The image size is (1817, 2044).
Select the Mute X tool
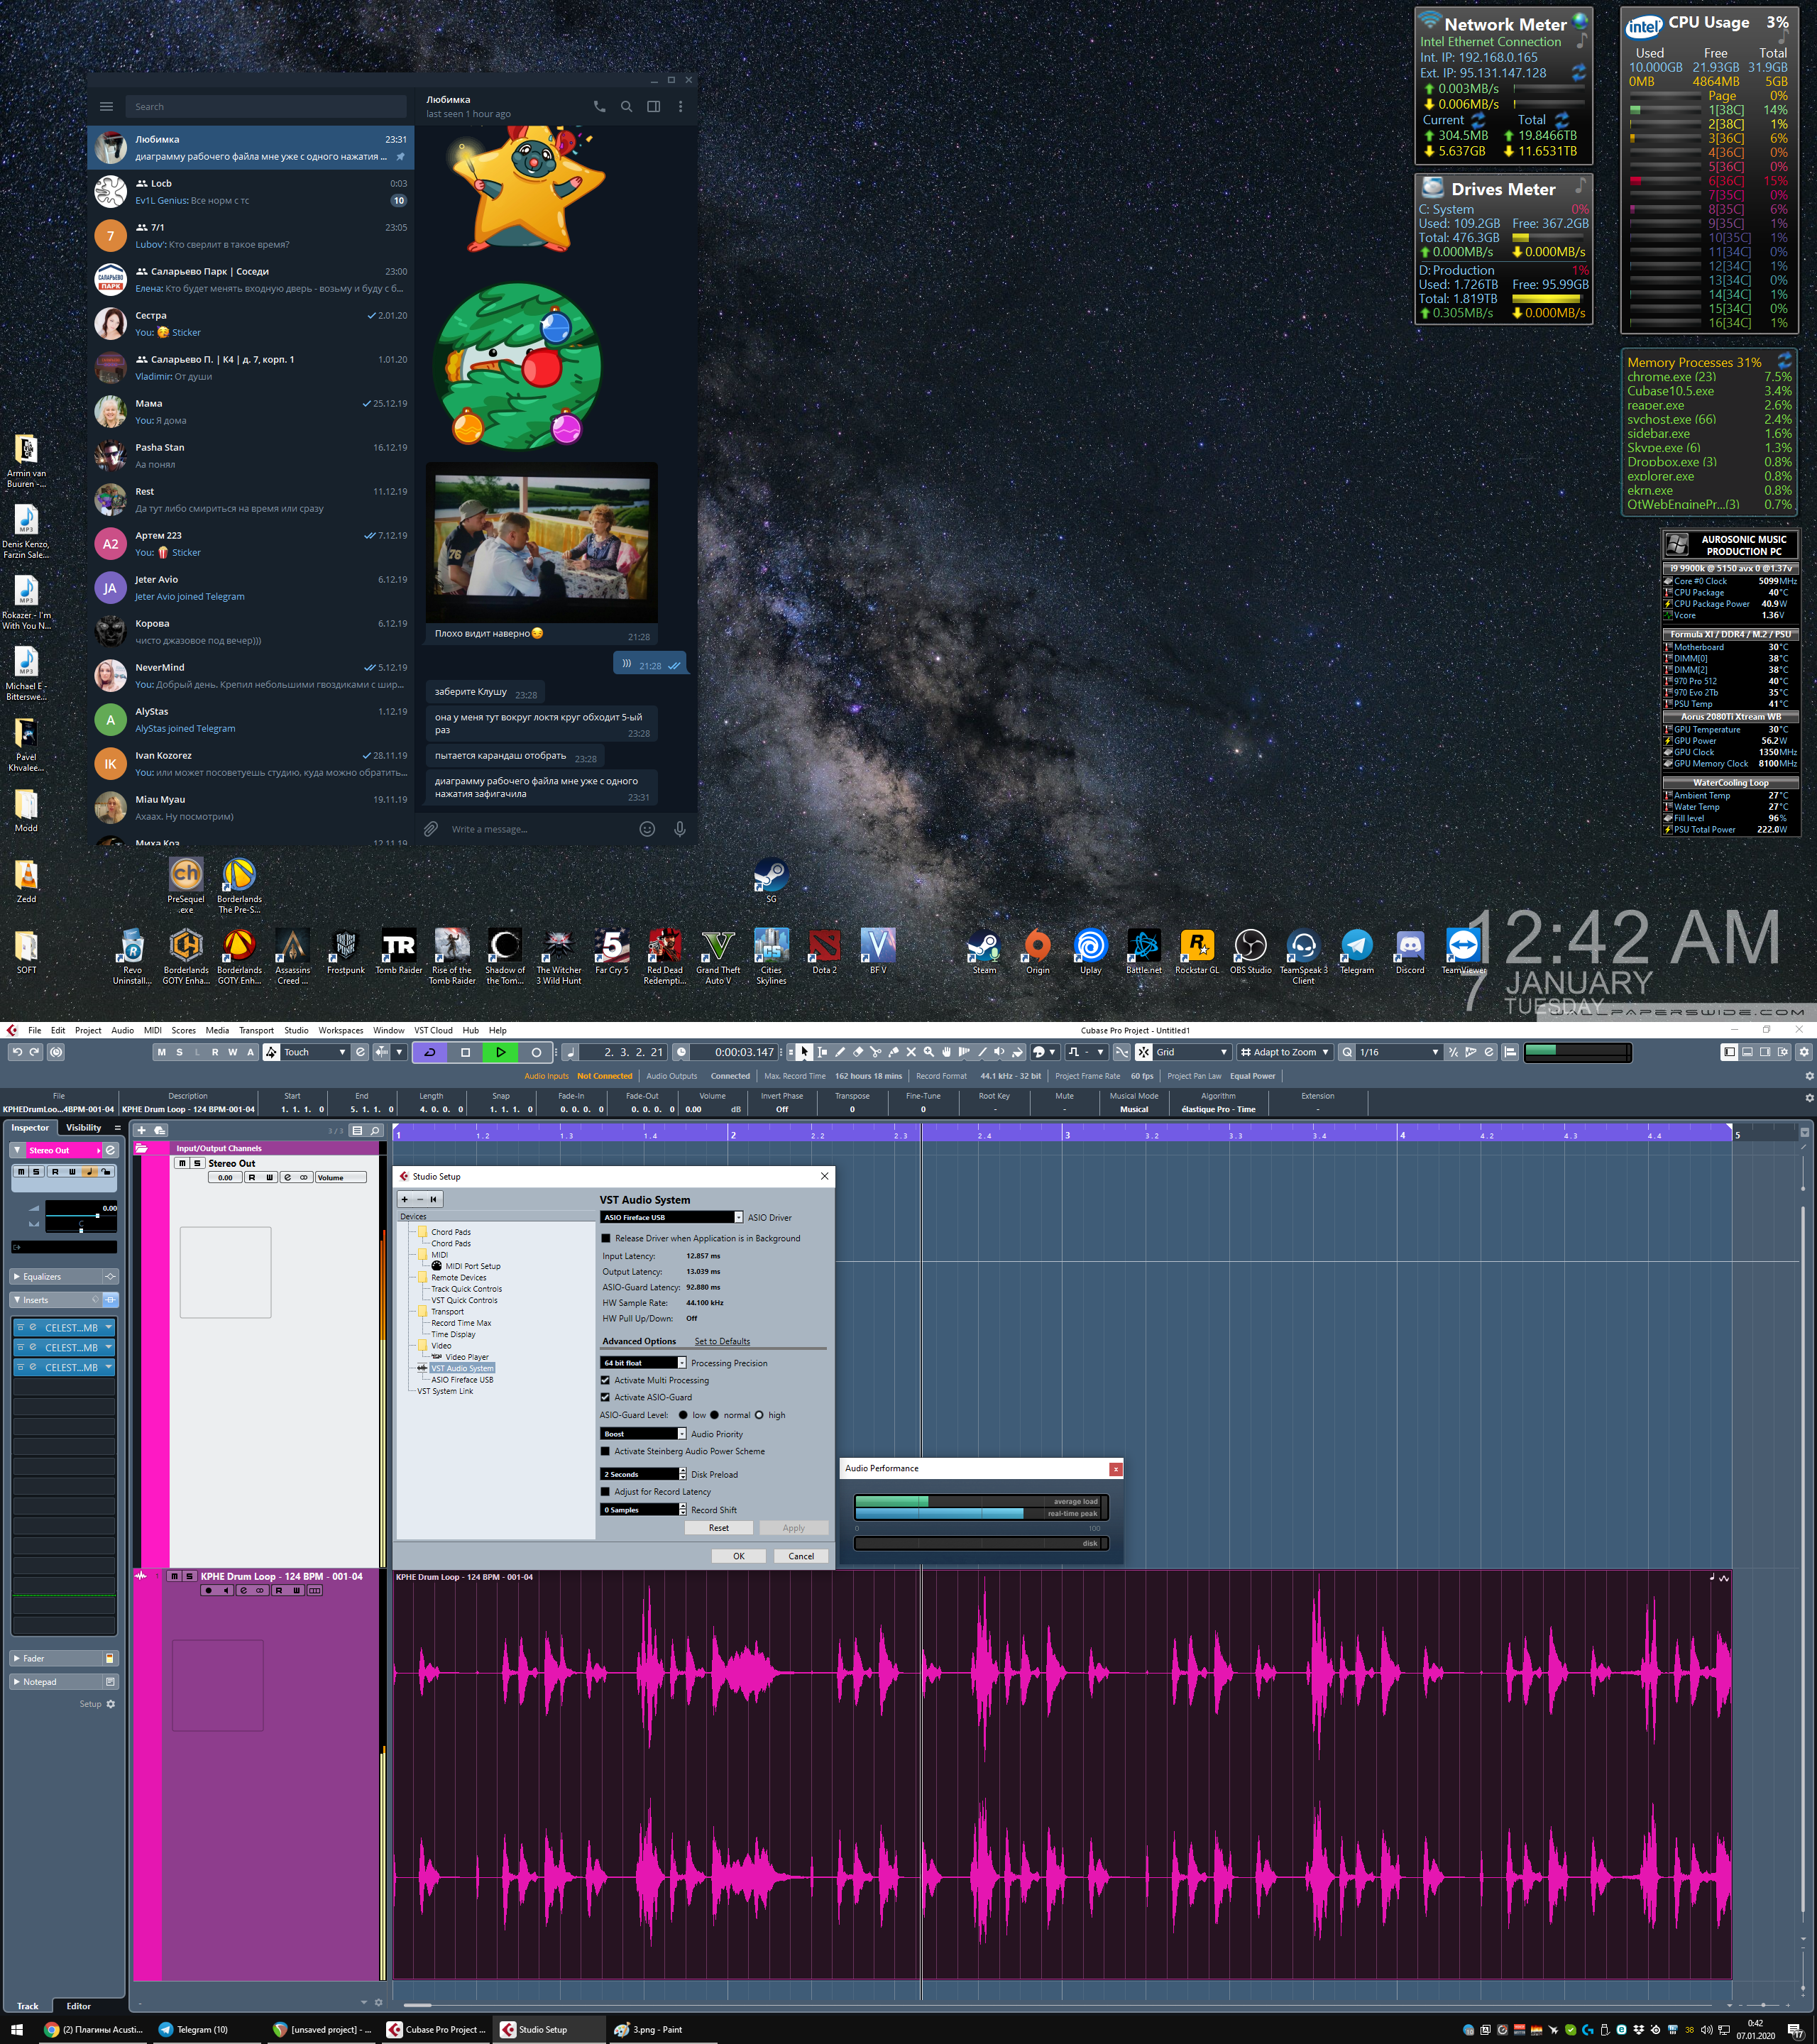pos(911,1052)
